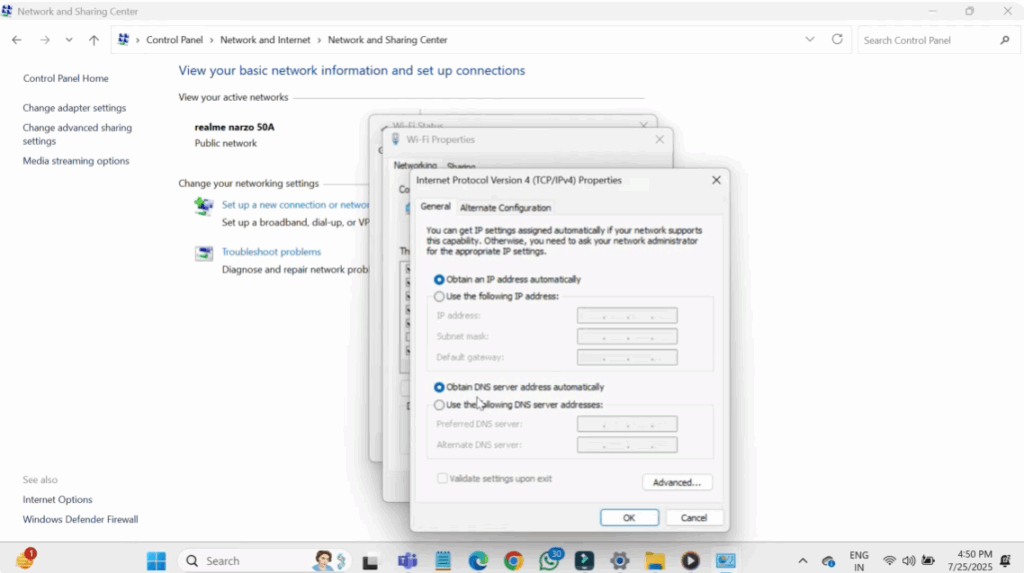Click the Subnet mask field
The height and width of the screenshot is (573, 1024).
pos(627,337)
